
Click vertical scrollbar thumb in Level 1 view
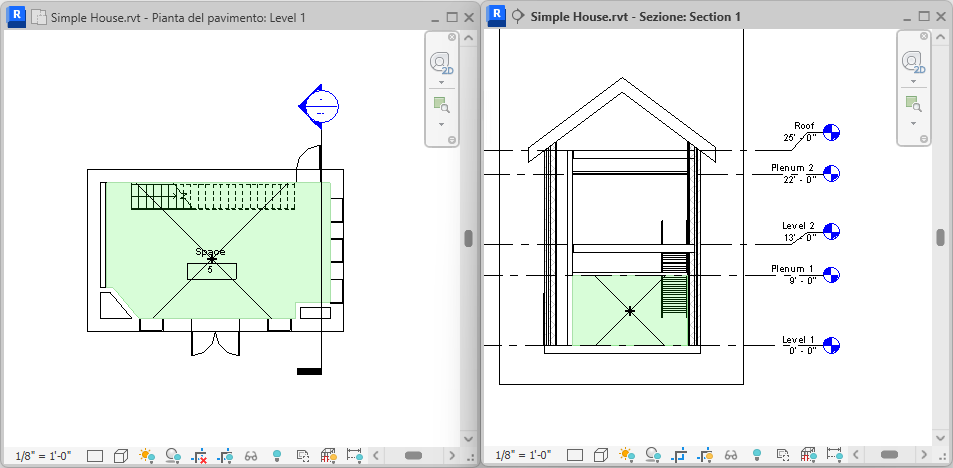click(469, 238)
